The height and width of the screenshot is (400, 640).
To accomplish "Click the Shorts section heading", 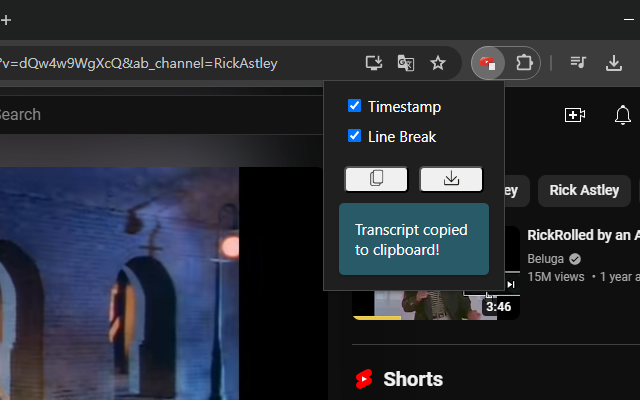I will [x=413, y=379].
